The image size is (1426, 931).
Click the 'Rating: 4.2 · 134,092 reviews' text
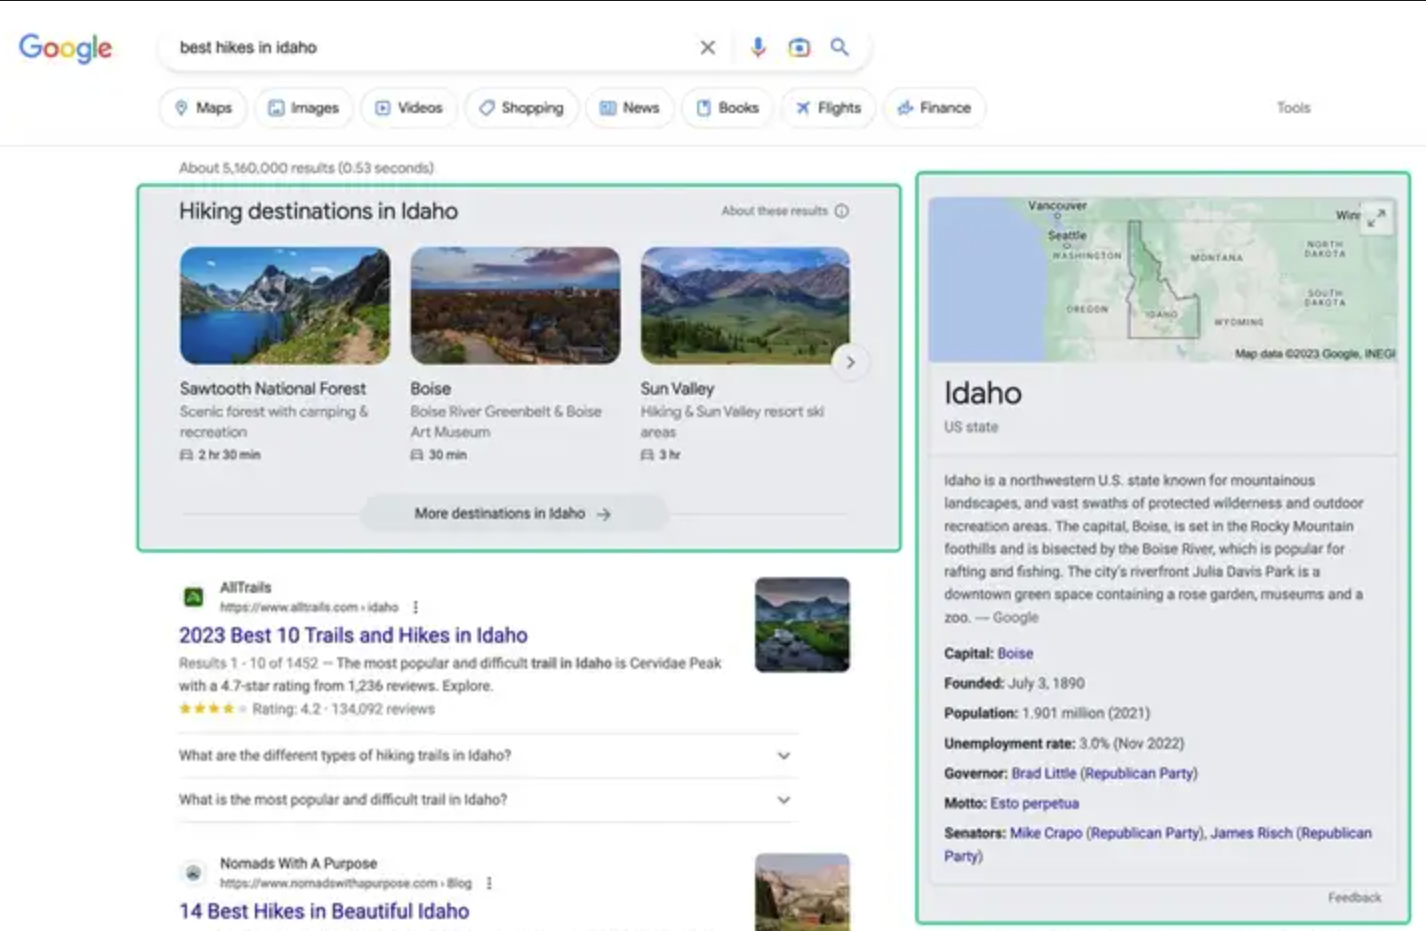coord(343,709)
